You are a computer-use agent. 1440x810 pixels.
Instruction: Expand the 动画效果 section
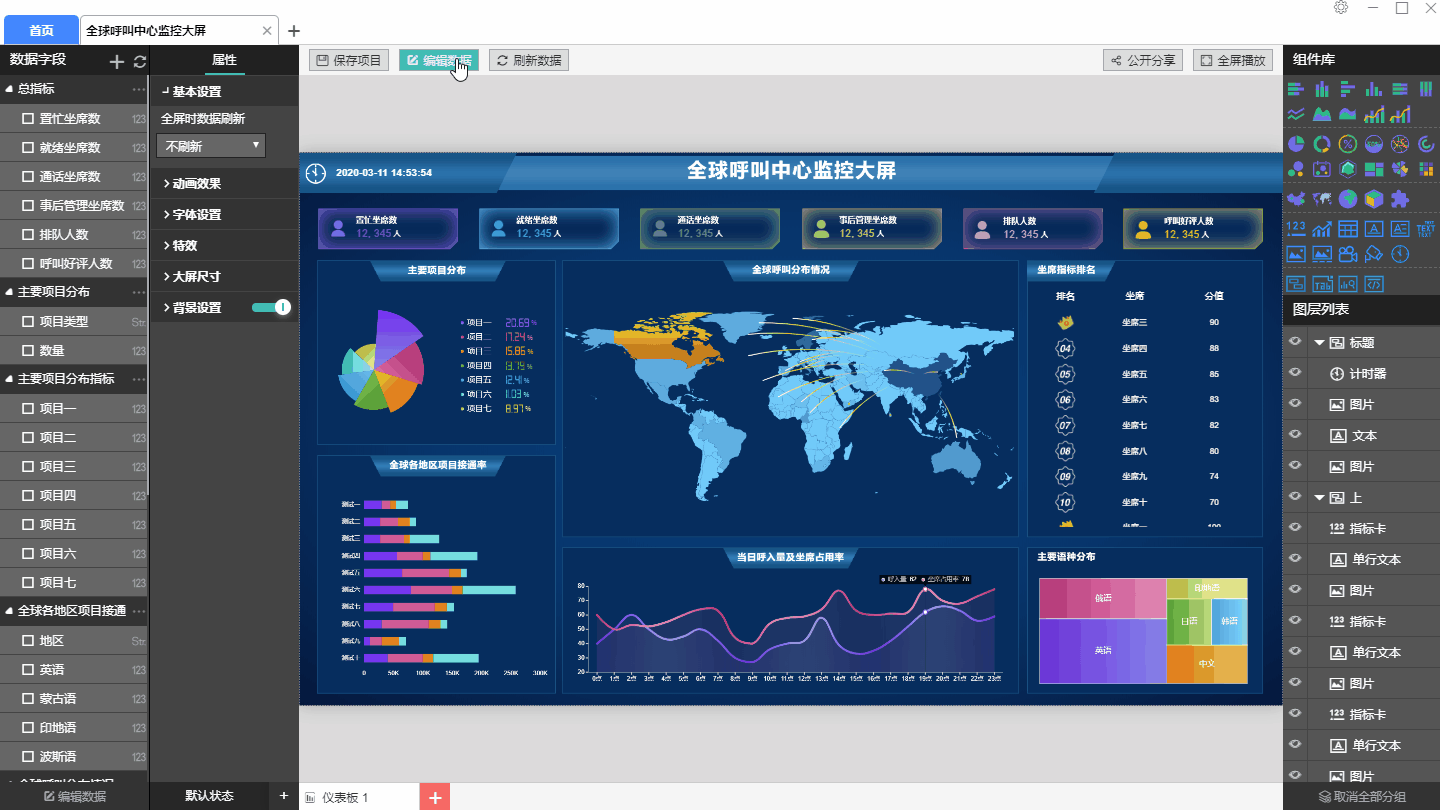tap(225, 184)
